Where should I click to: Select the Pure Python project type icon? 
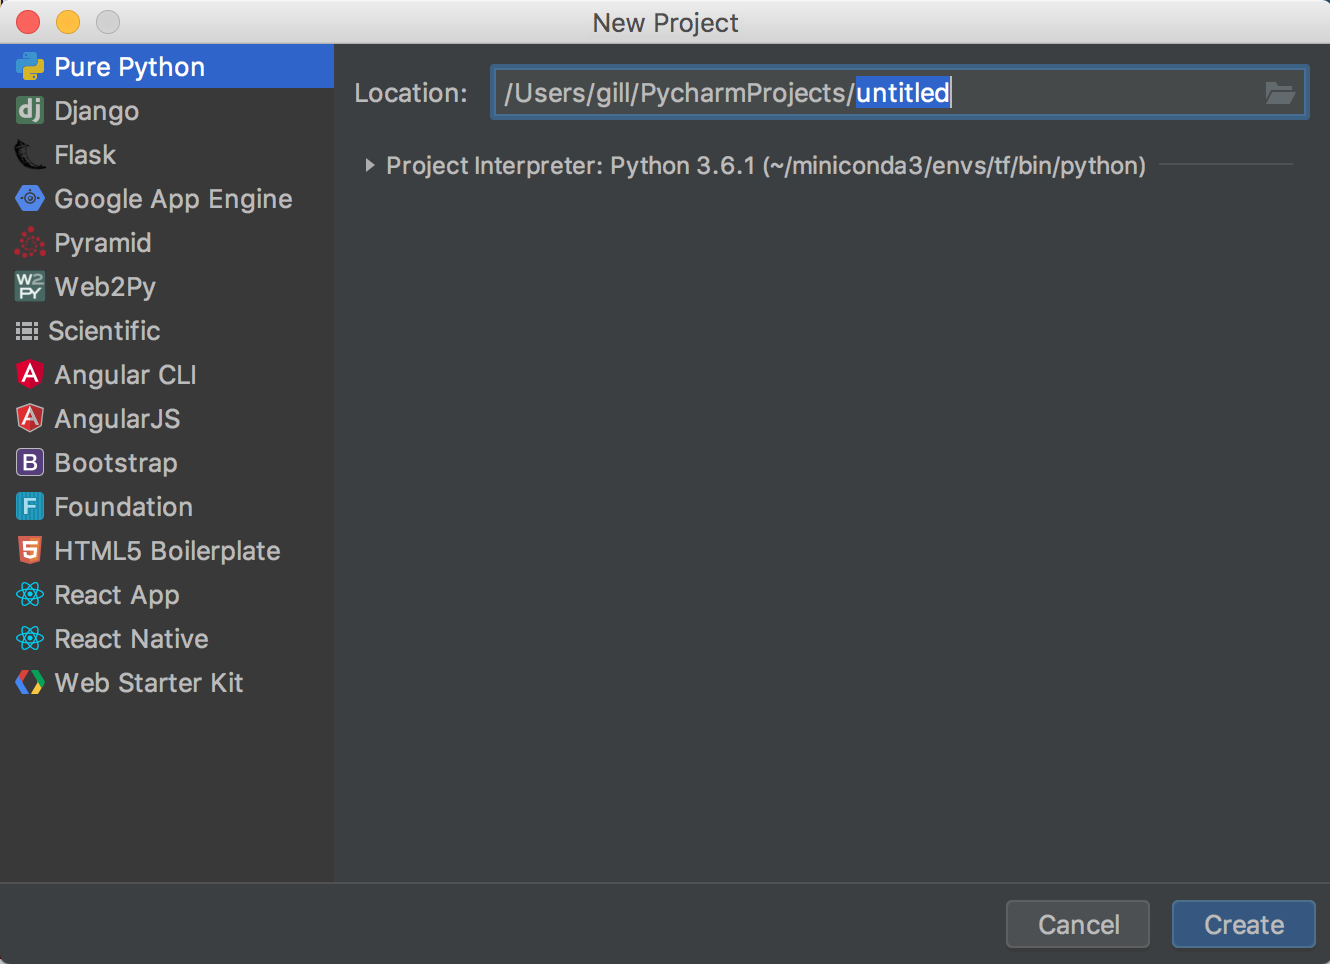click(29, 66)
